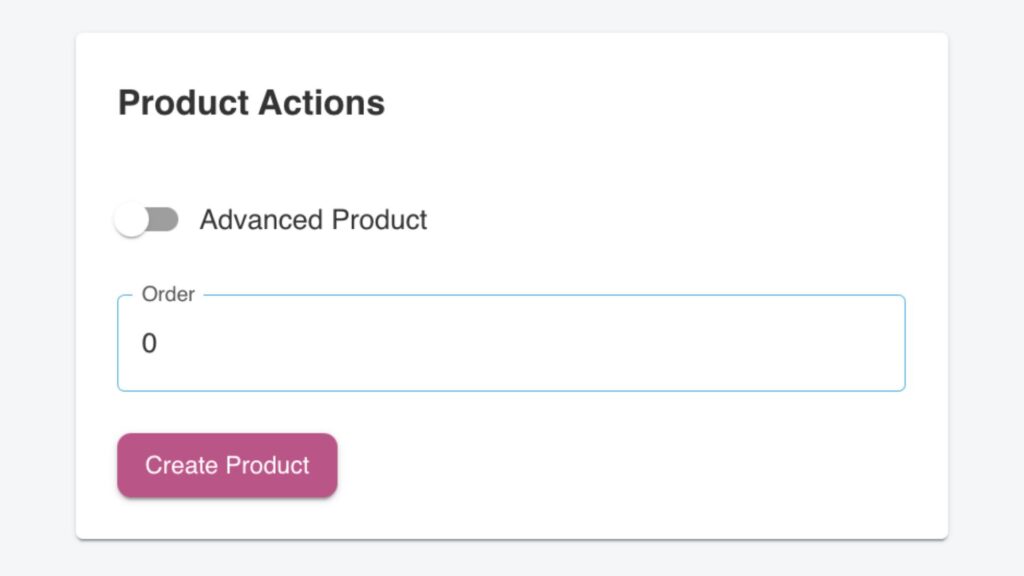This screenshot has width=1024, height=576.
Task: Click the floating "Order" field label
Action: [x=168, y=295]
